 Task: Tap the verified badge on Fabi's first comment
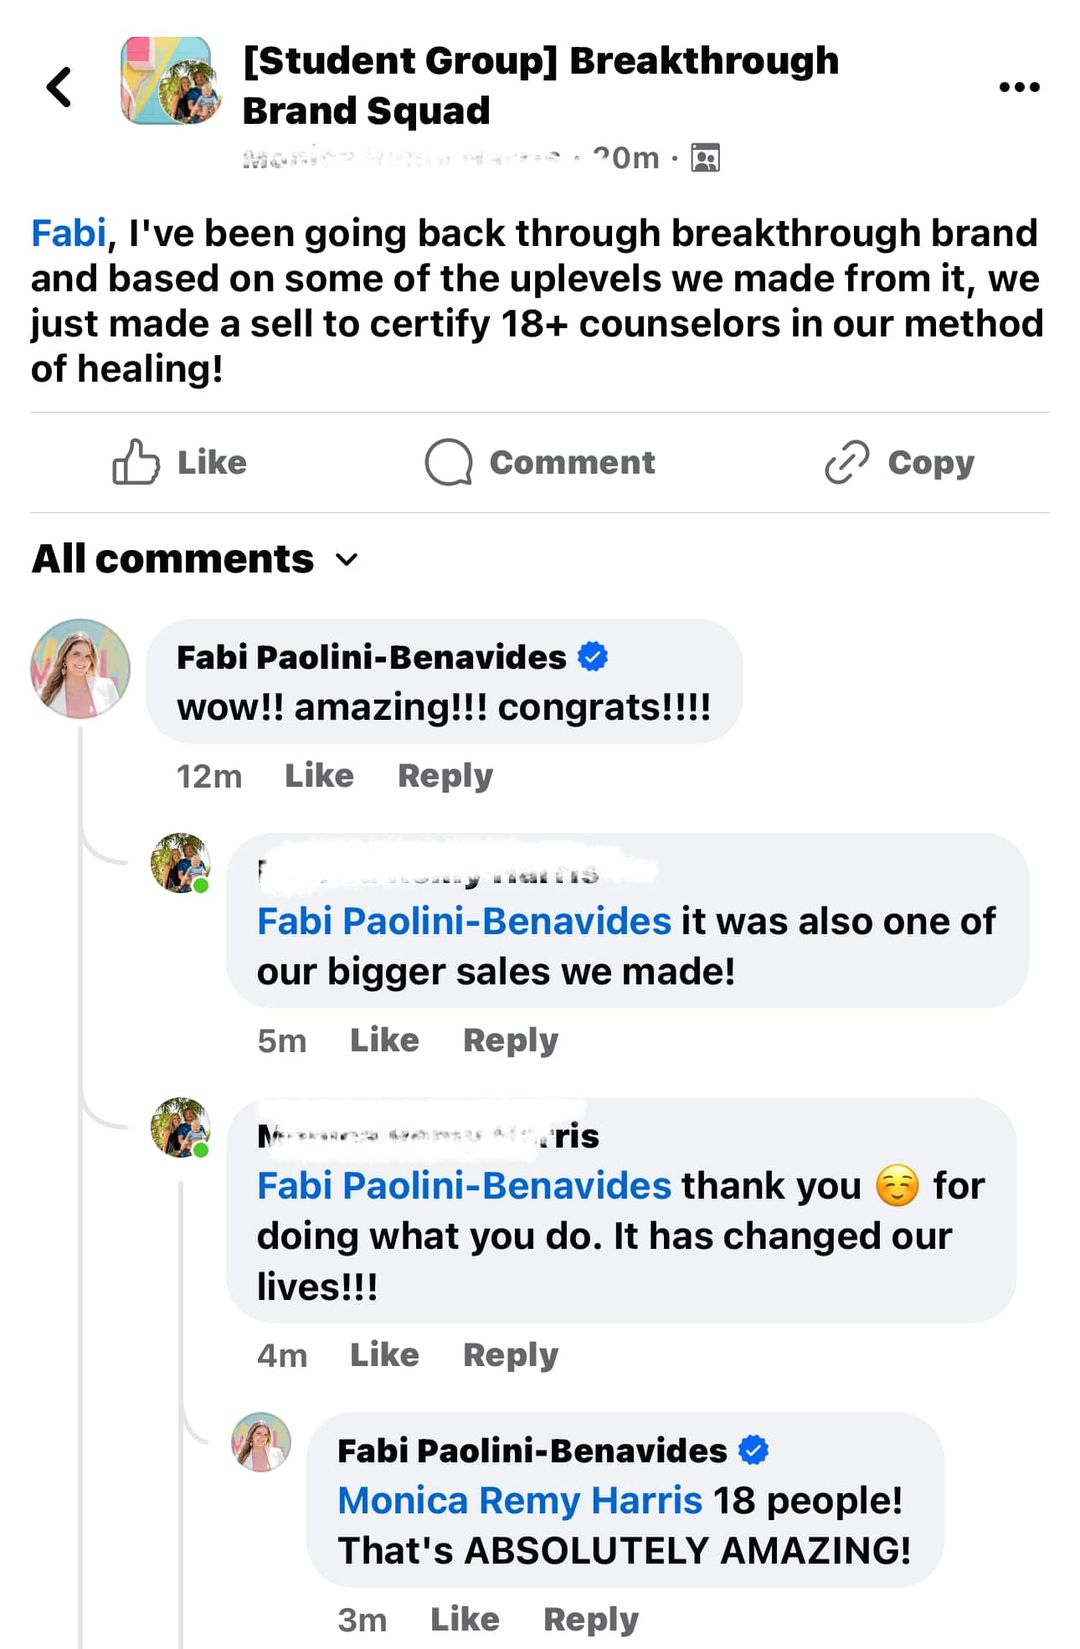pos(593,657)
